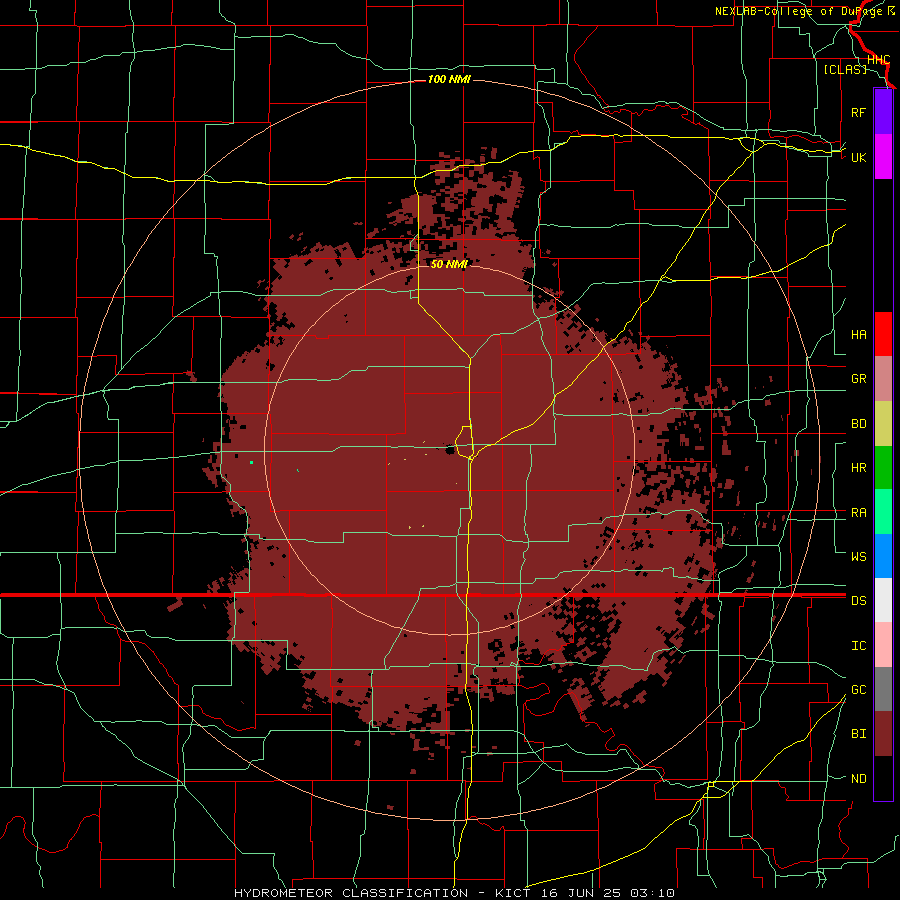
Task: Click the HHC product code label
Action: pos(879,59)
